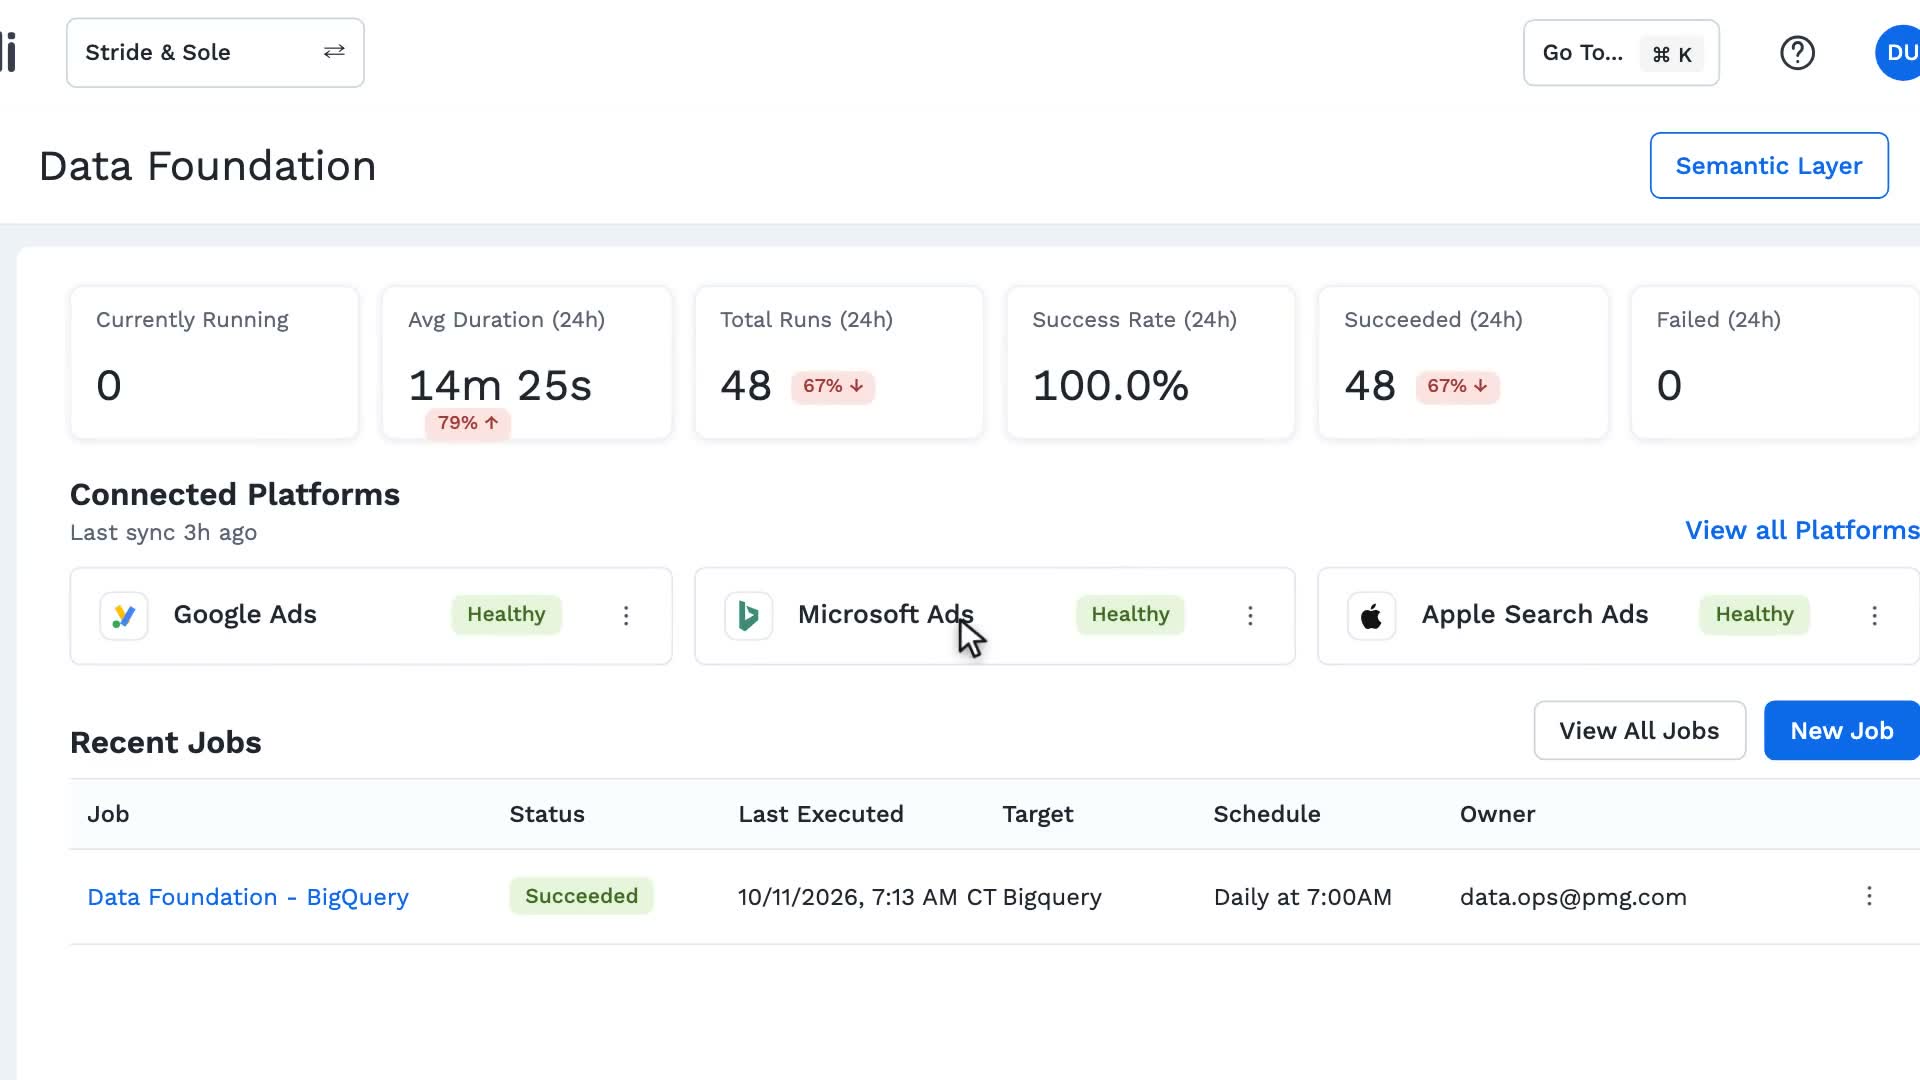Click the 10/11/2026, 7:13 AM CT timestamp
This screenshot has height=1080, width=1920.
[x=866, y=898]
